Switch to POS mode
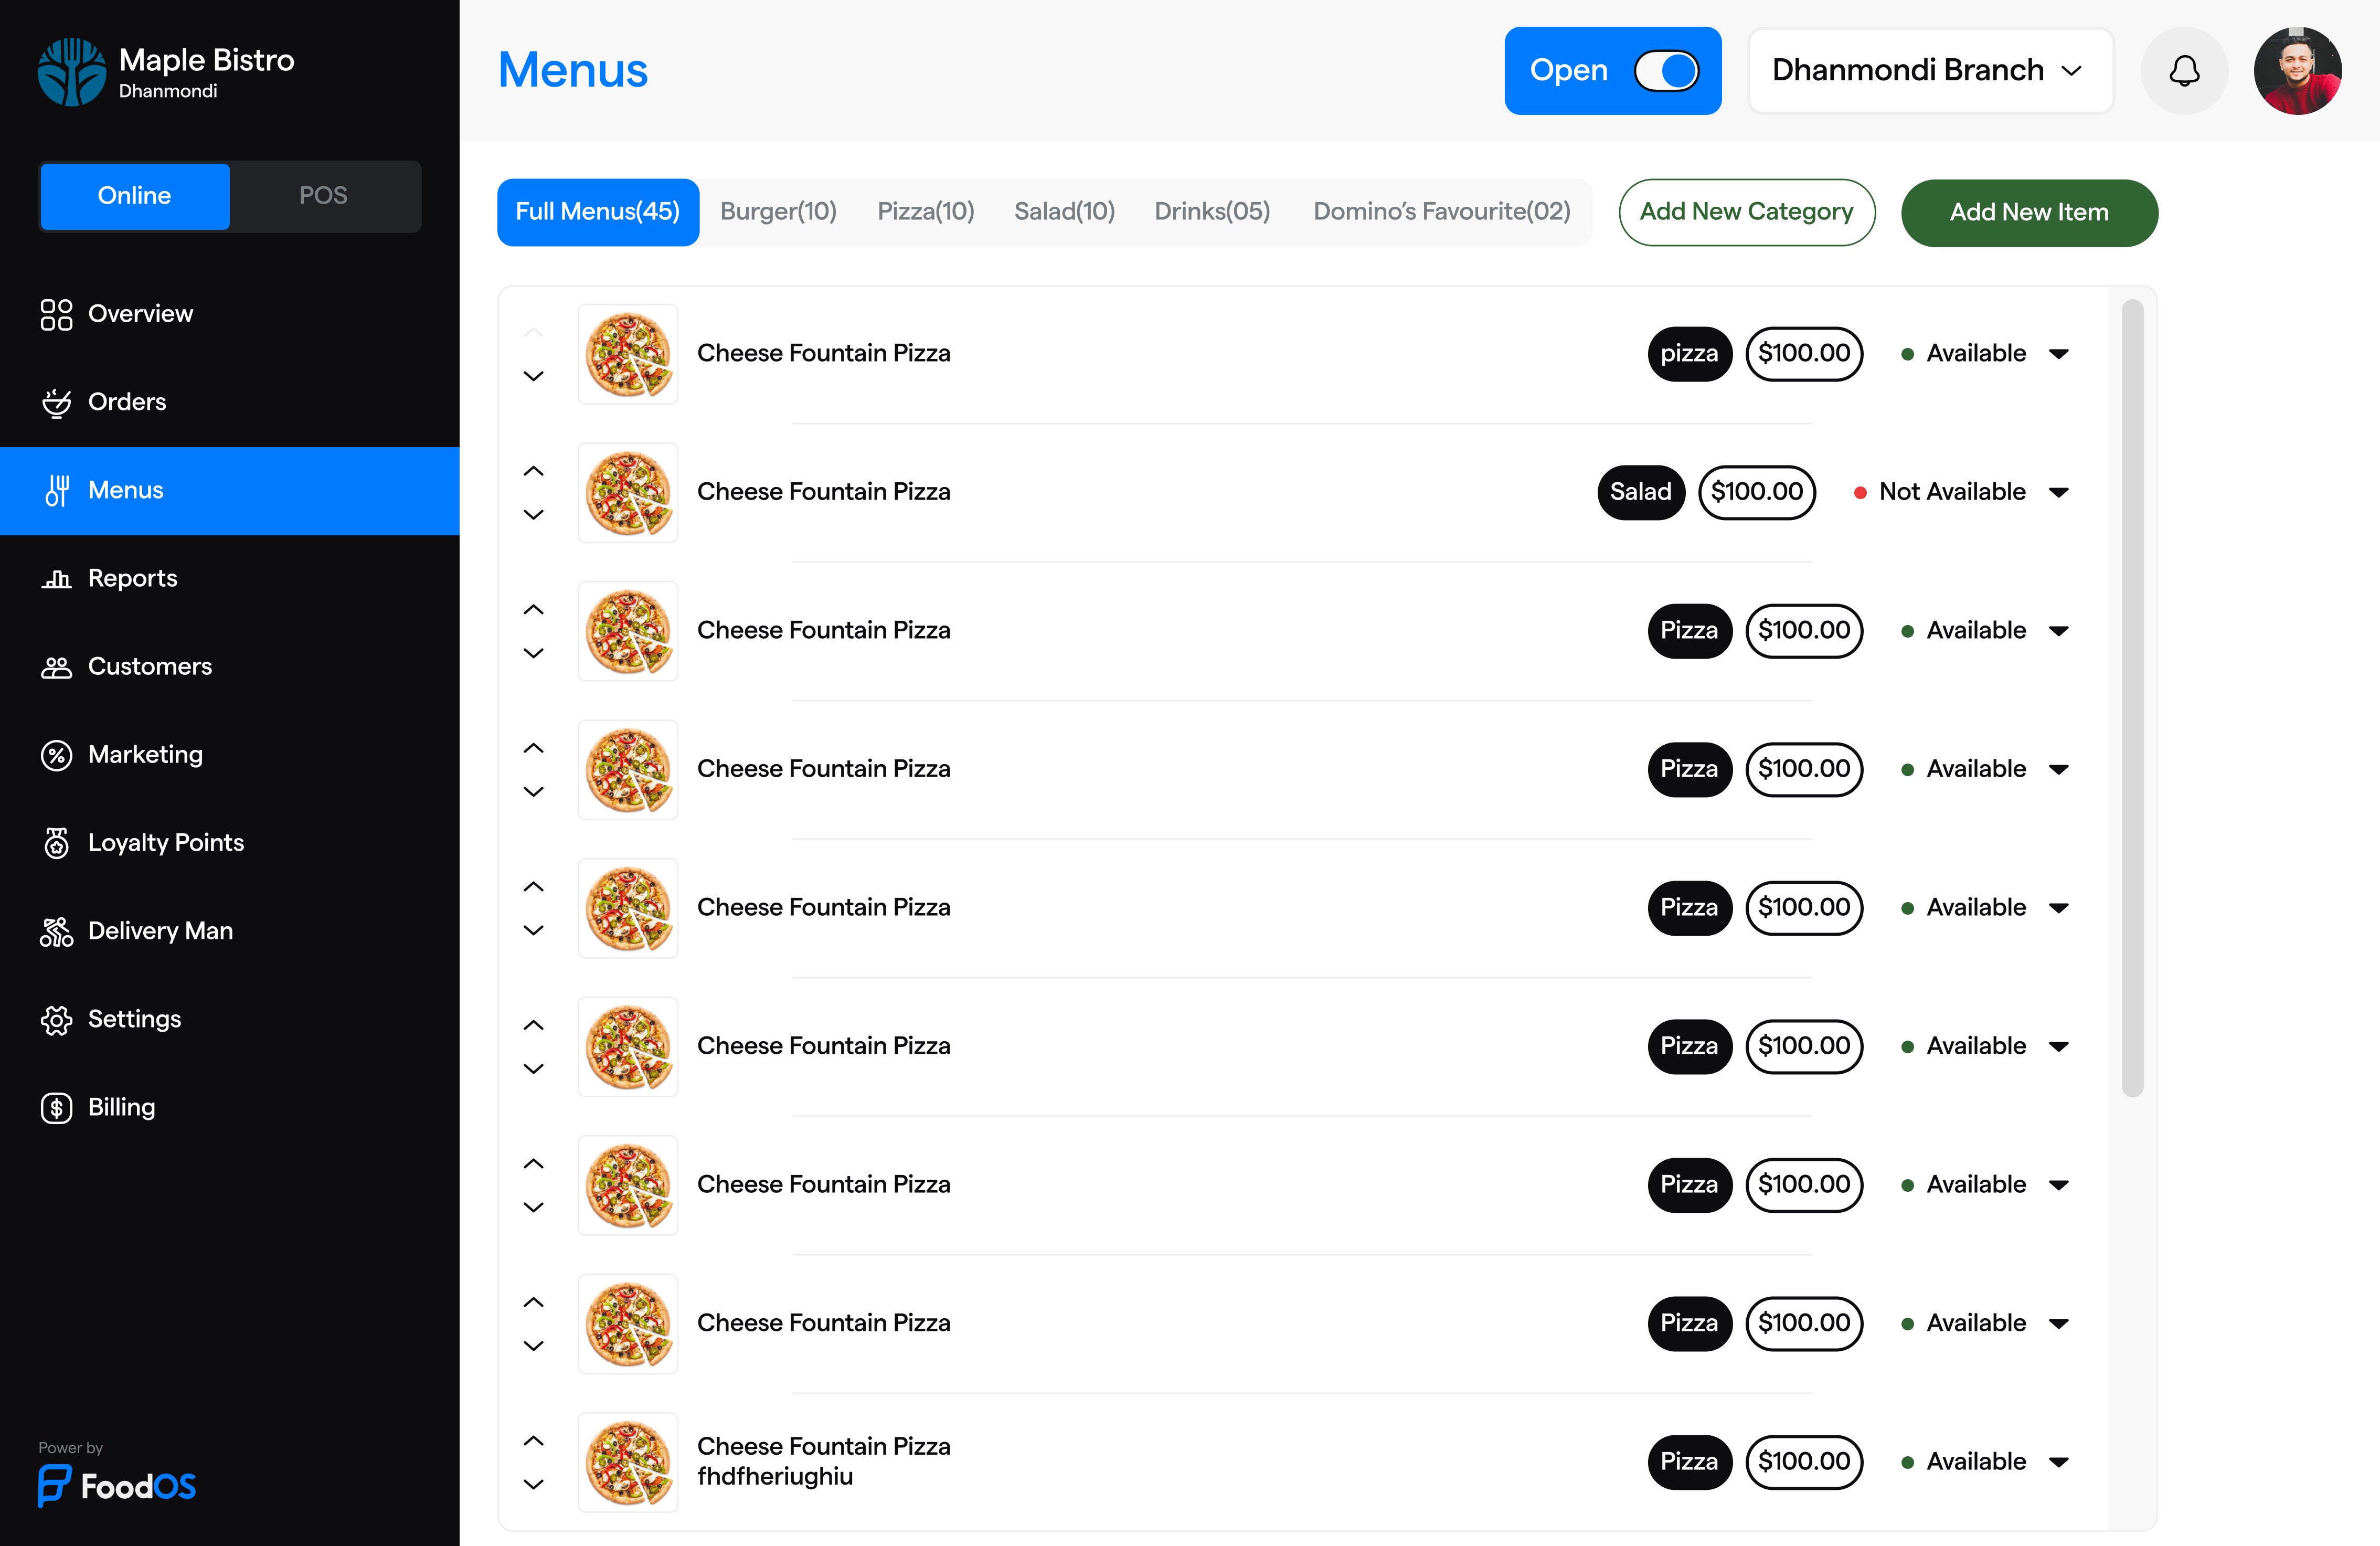Viewport: 2380px width, 1546px height. [323, 196]
